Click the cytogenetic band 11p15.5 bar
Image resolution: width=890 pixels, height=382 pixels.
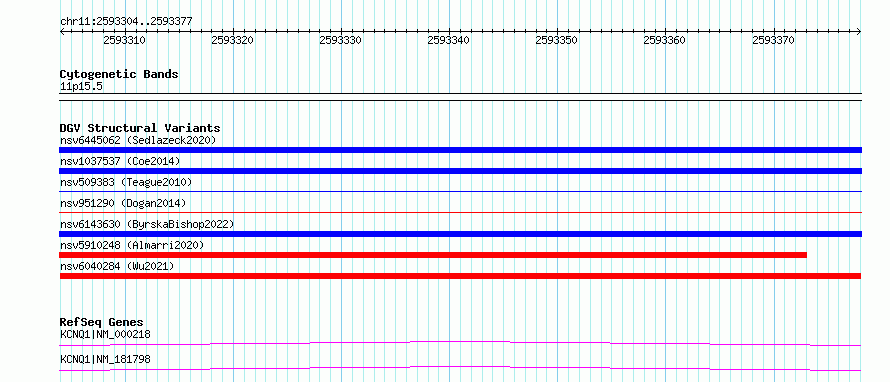(460, 96)
